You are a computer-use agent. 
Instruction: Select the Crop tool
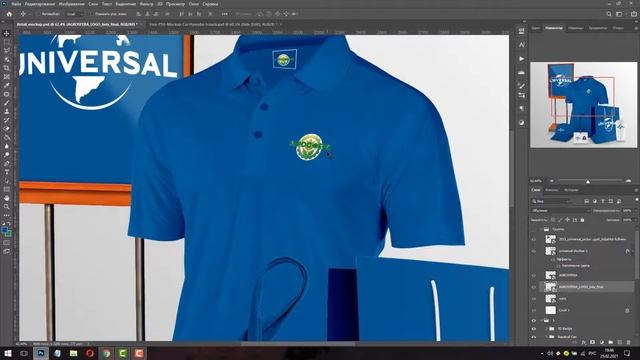point(7,68)
